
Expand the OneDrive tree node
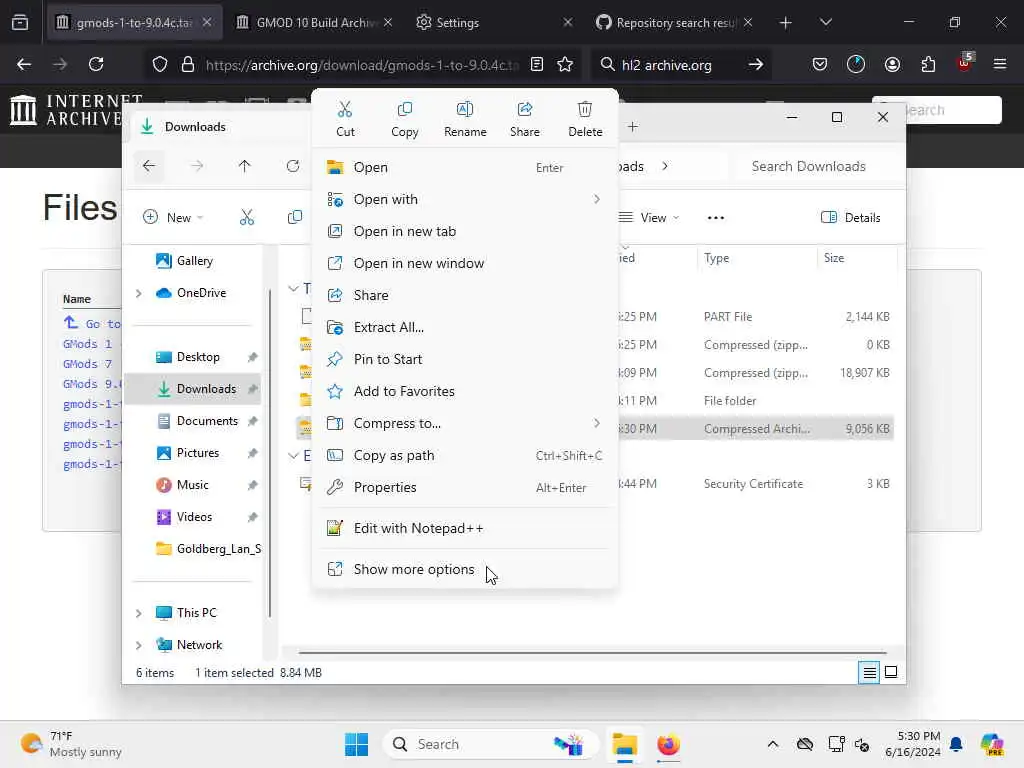(x=138, y=293)
